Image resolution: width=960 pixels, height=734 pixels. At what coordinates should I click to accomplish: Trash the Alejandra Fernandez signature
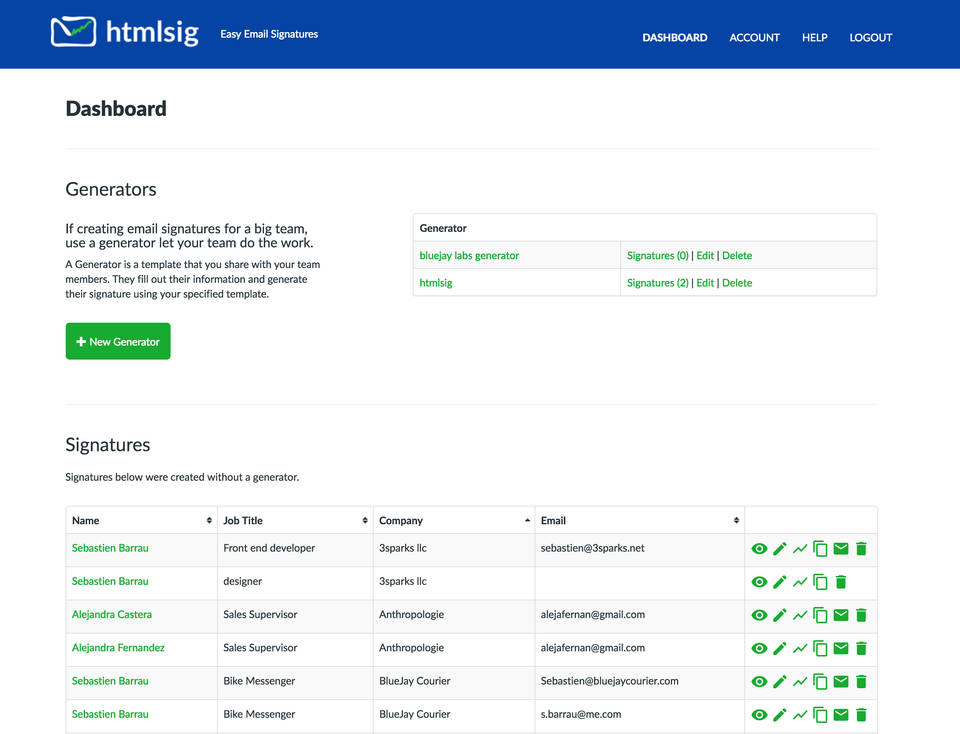[x=861, y=648]
